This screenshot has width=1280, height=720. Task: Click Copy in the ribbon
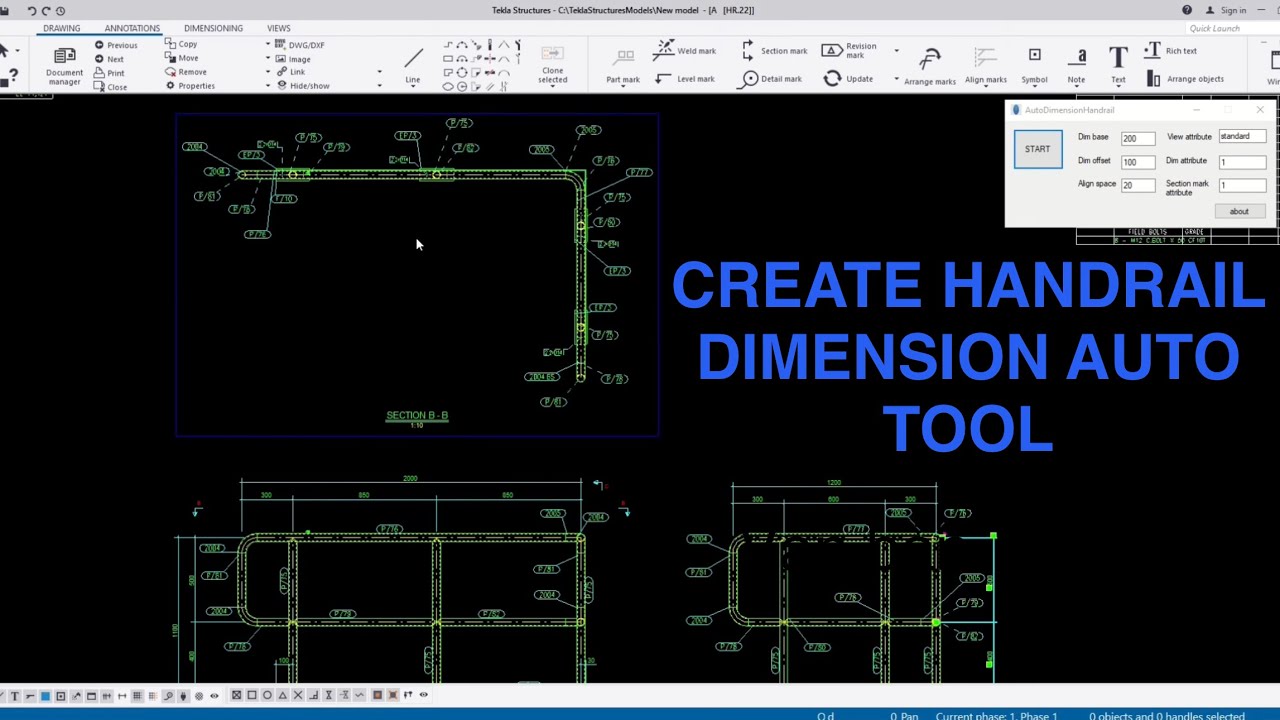(x=182, y=44)
